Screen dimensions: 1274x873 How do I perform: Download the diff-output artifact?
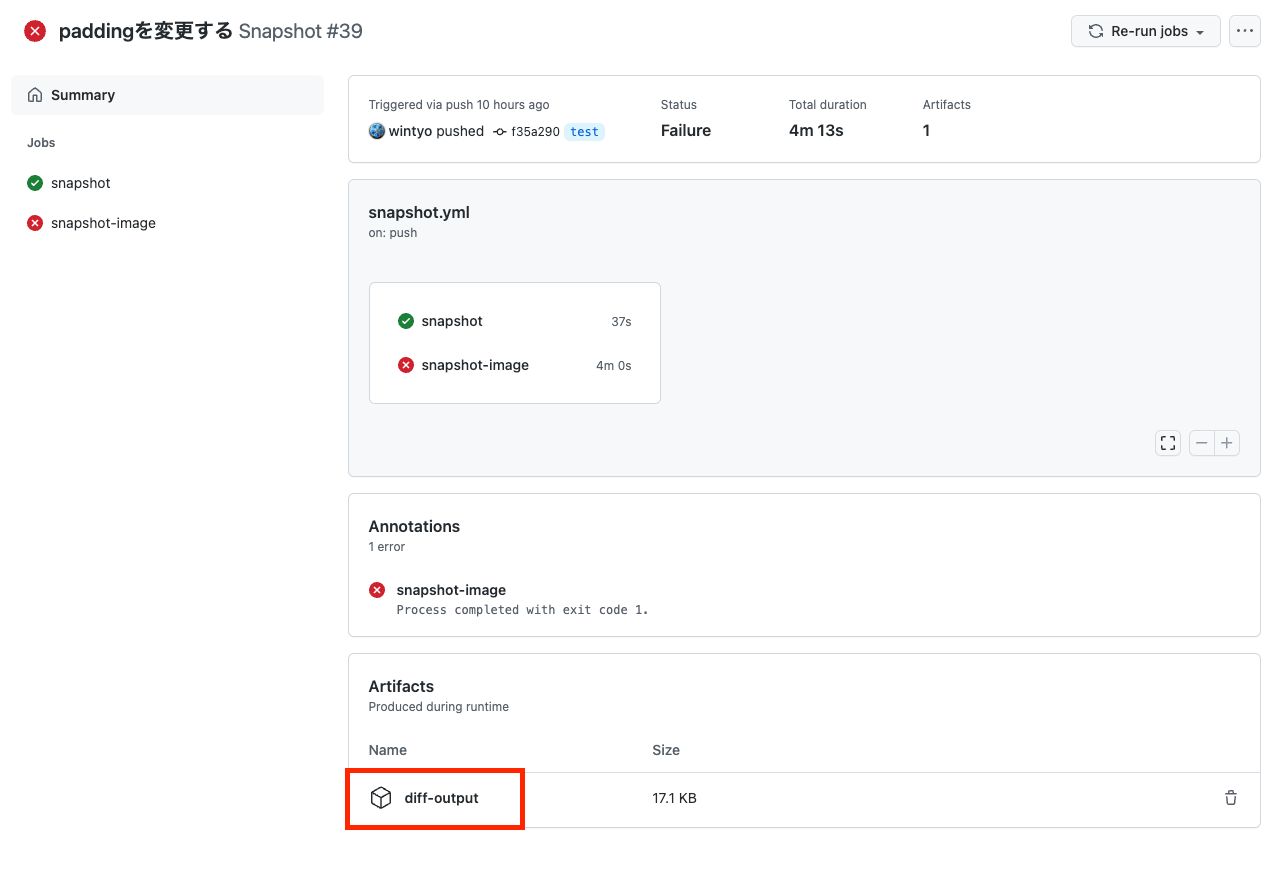pyautogui.click(x=441, y=798)
